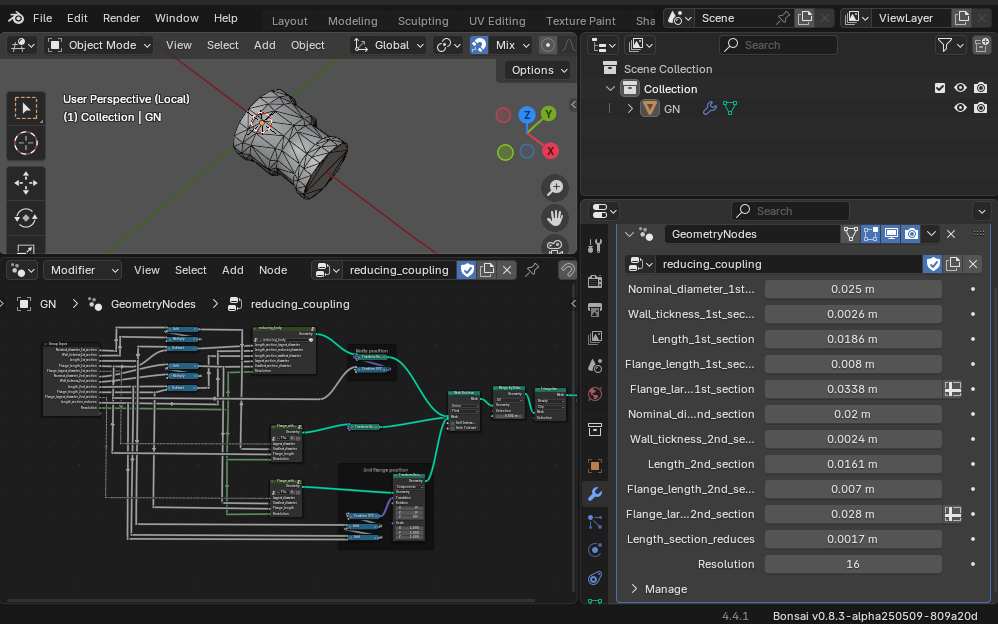The width and height of the screenshot is (998, 624).
Task: Collapse the GeometryNodes modifier panel
Action: 629,234
